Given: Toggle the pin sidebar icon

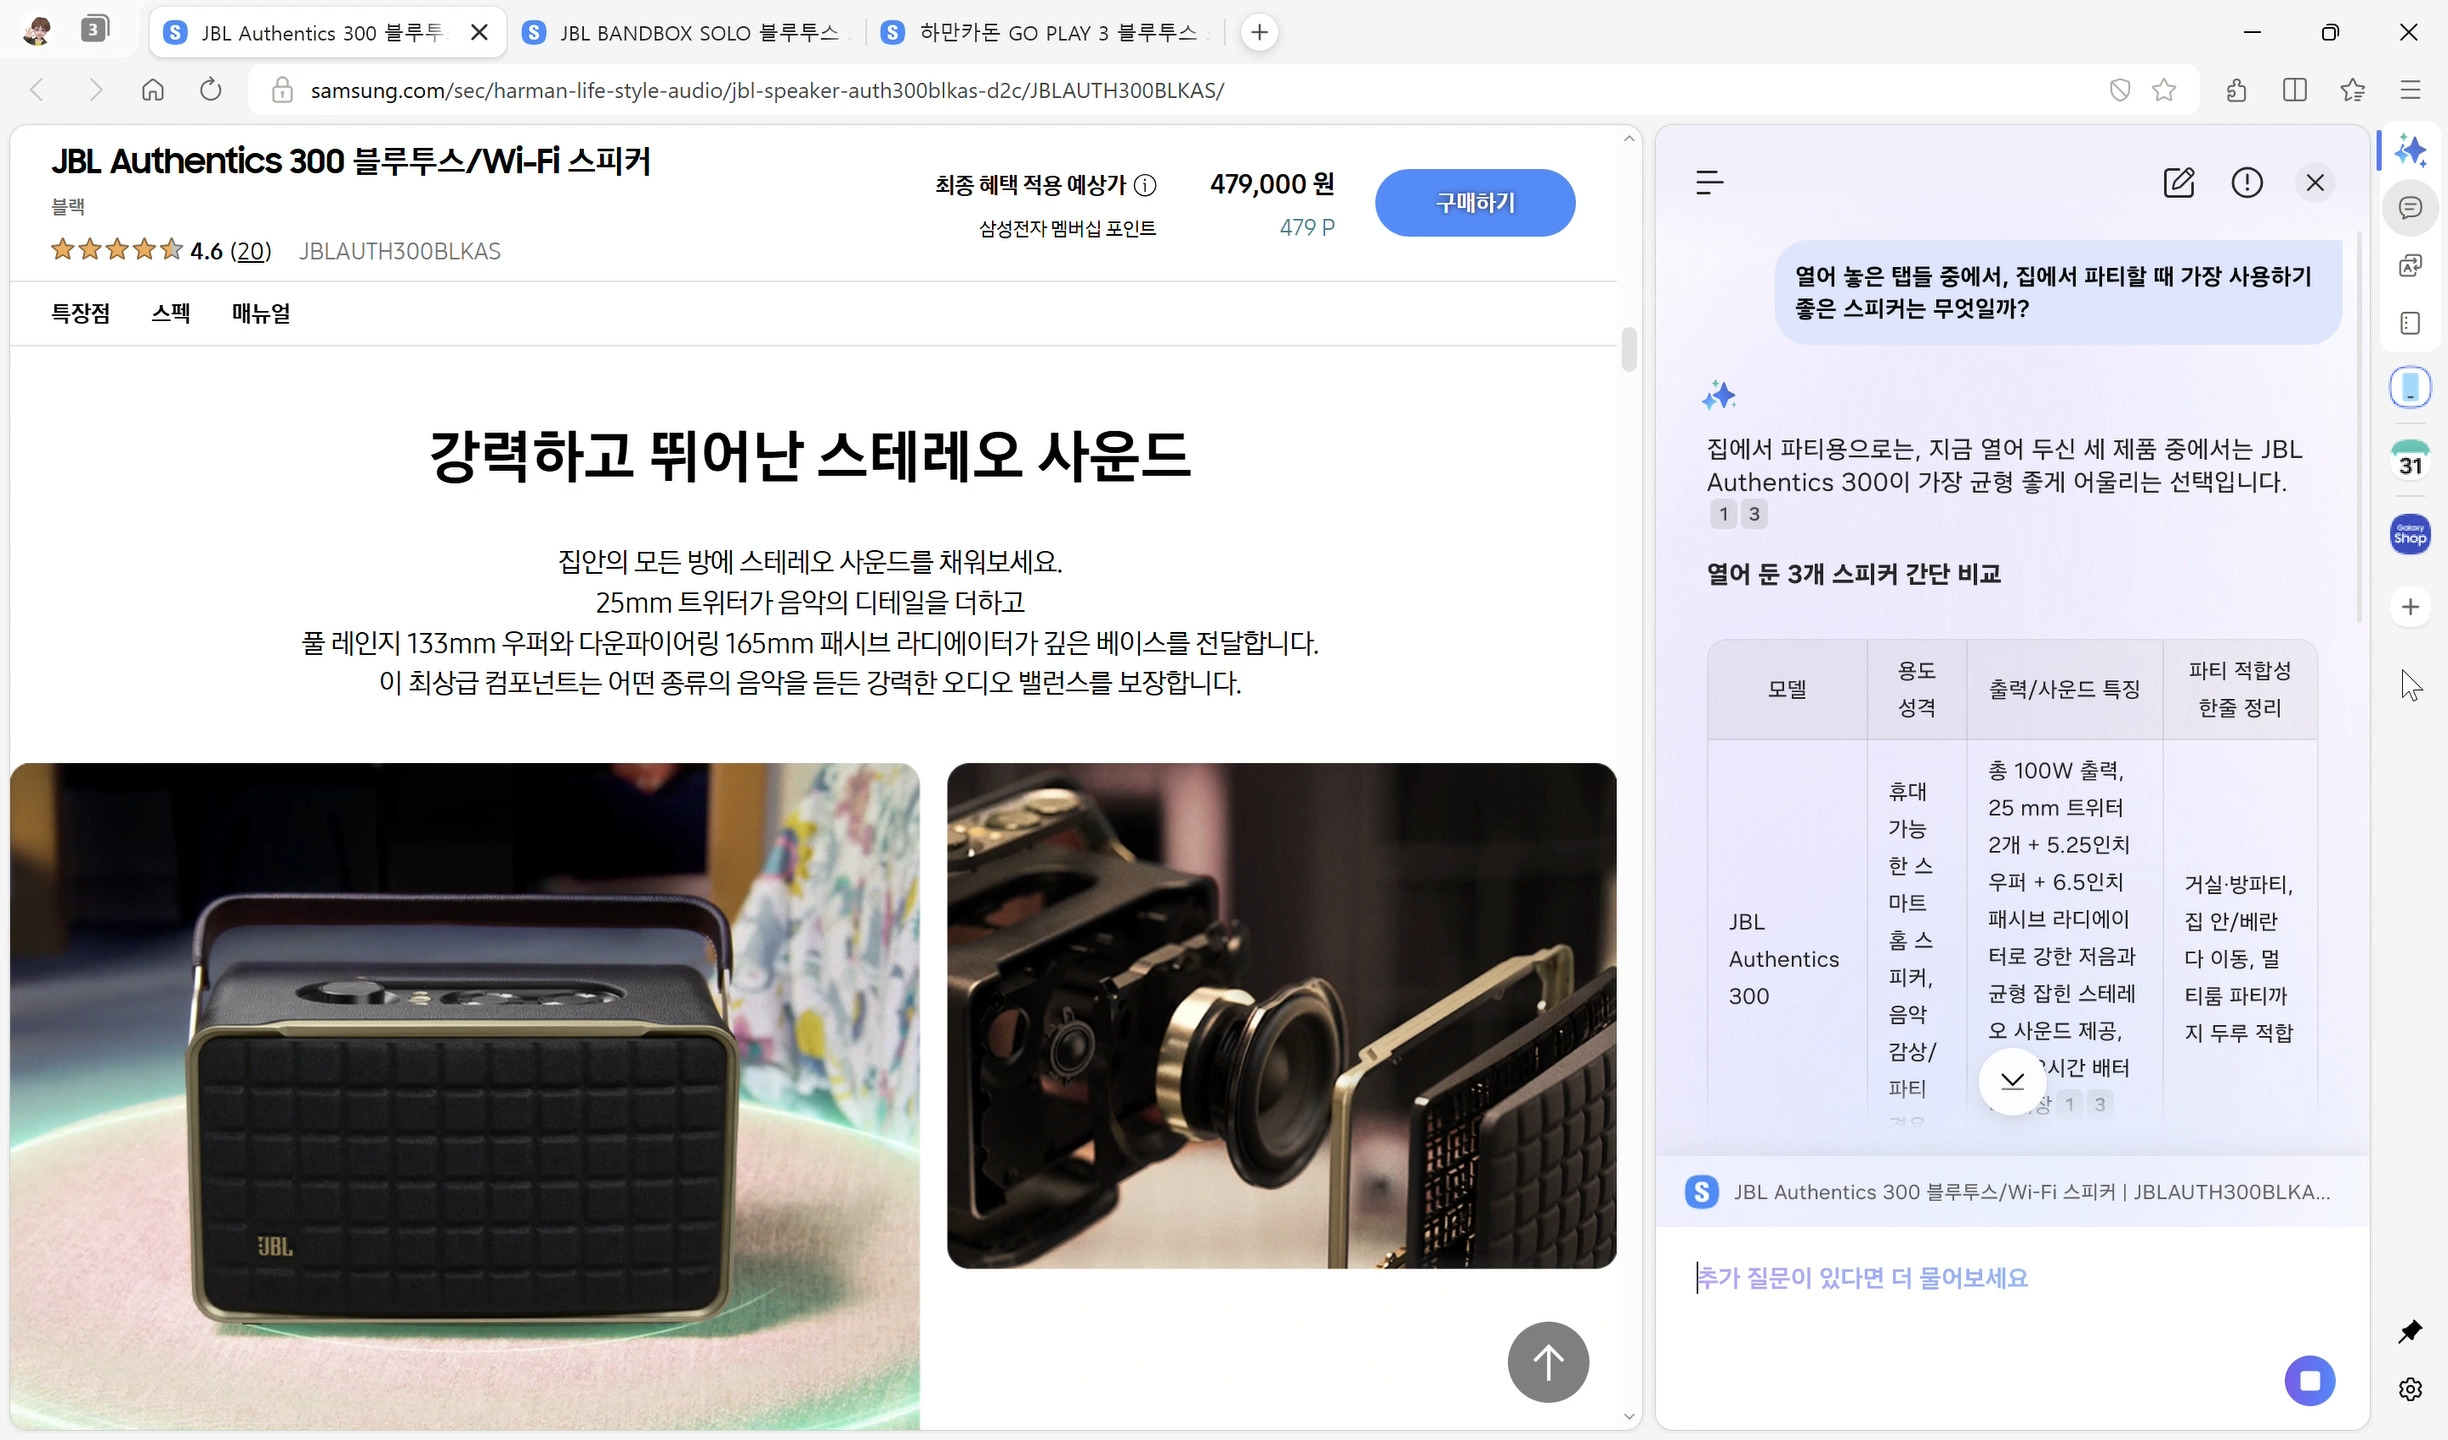Looking at the screenshot, I should (2410, 1331).
